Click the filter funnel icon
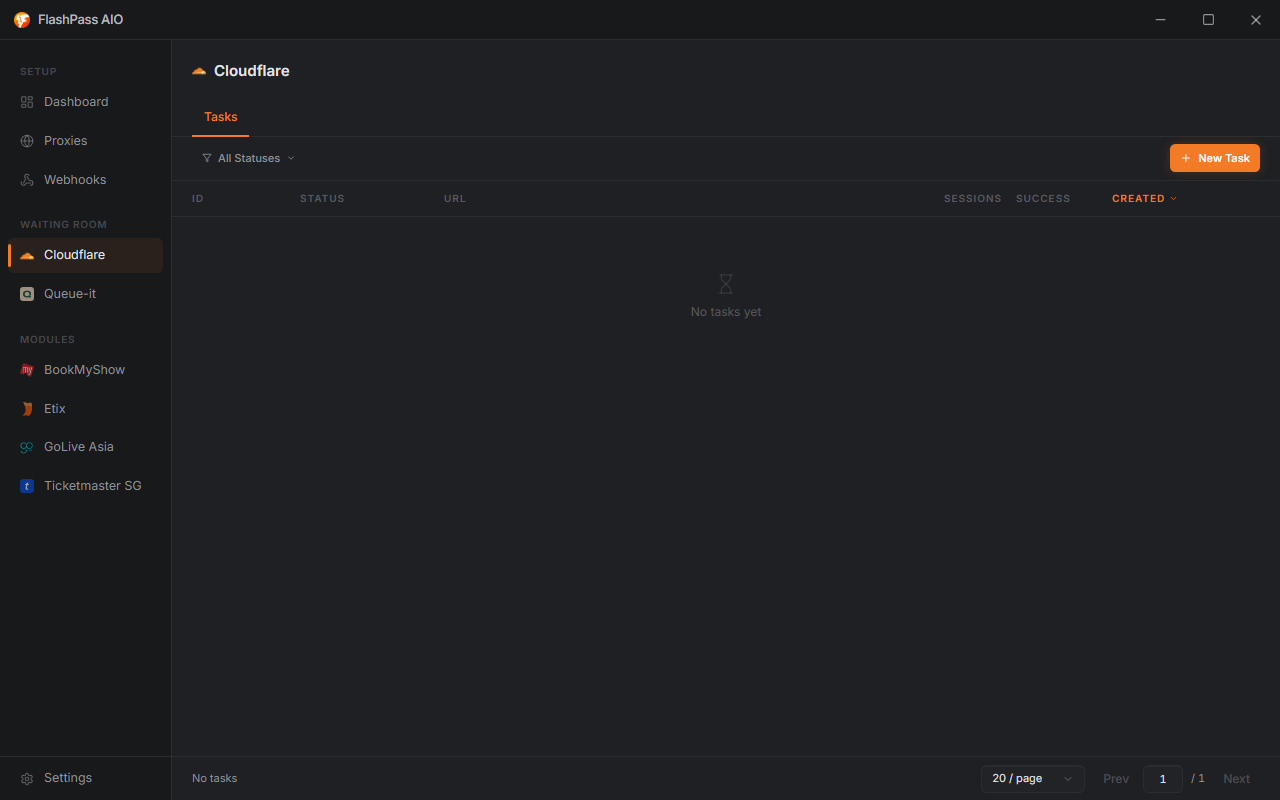Image resolution: width=1280 pixels, height=800 pixels. [207, 158]
